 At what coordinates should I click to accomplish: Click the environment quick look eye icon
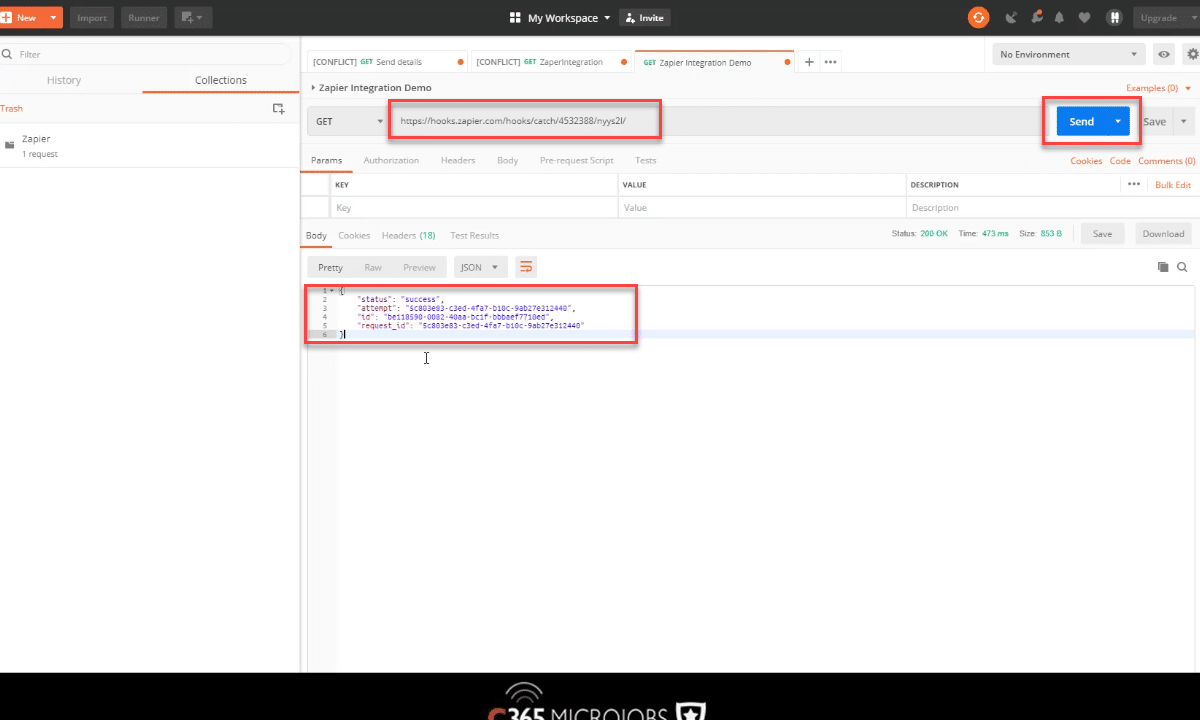coord(1164,54)
